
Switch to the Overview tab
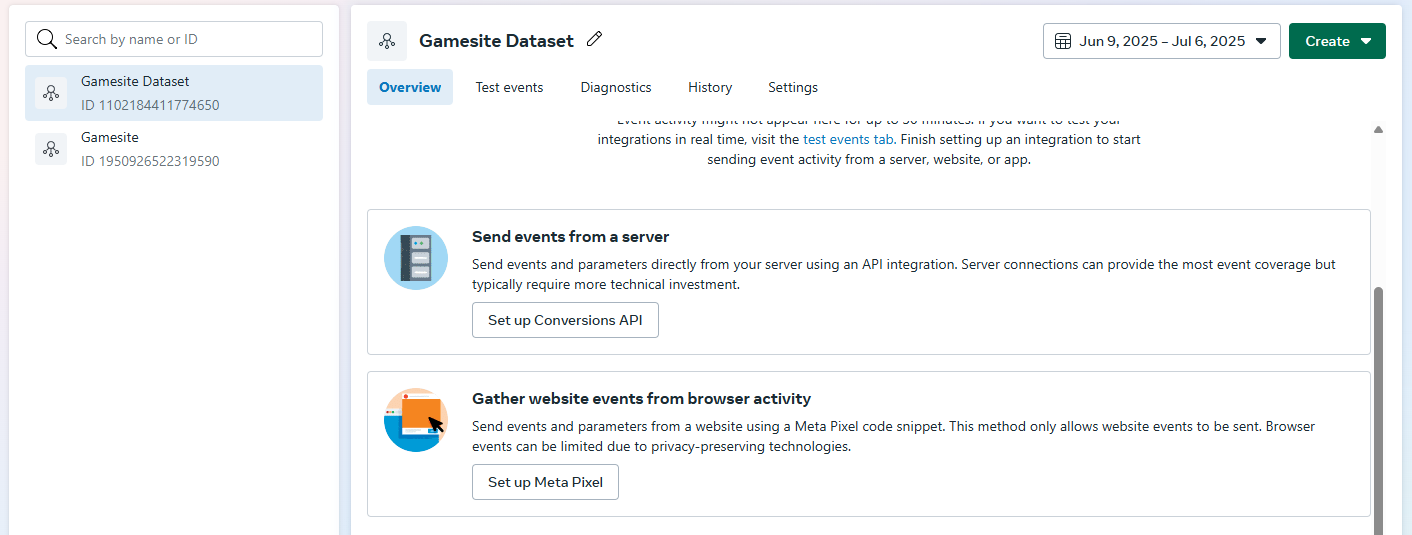click(410, 87)
